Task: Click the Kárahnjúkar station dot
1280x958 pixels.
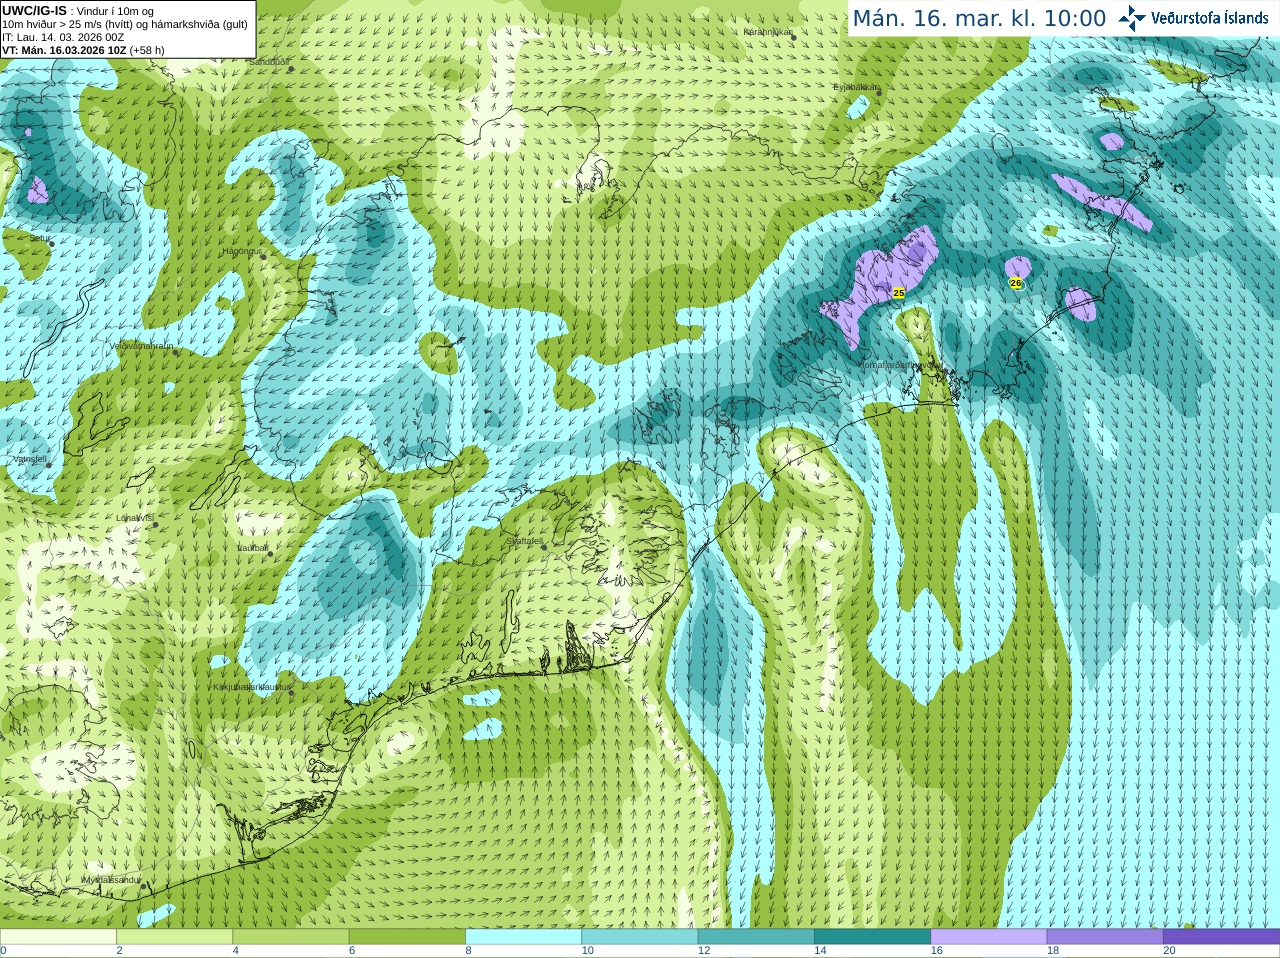Action: [792, 37]
